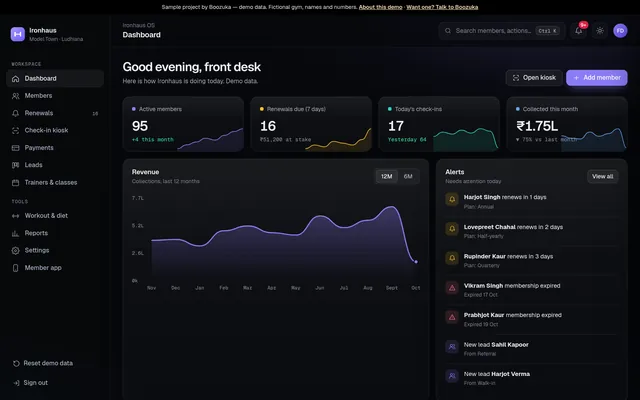Screen dimensions: 640x400
Task: Click the Payments card icon
Action: 16,148
